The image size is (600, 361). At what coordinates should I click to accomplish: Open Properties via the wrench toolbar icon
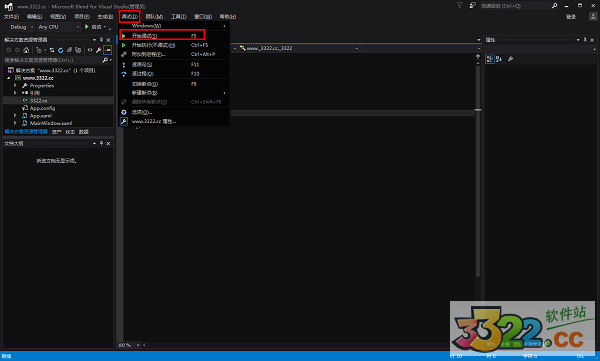pyautogui.click(x=99, y=50)
